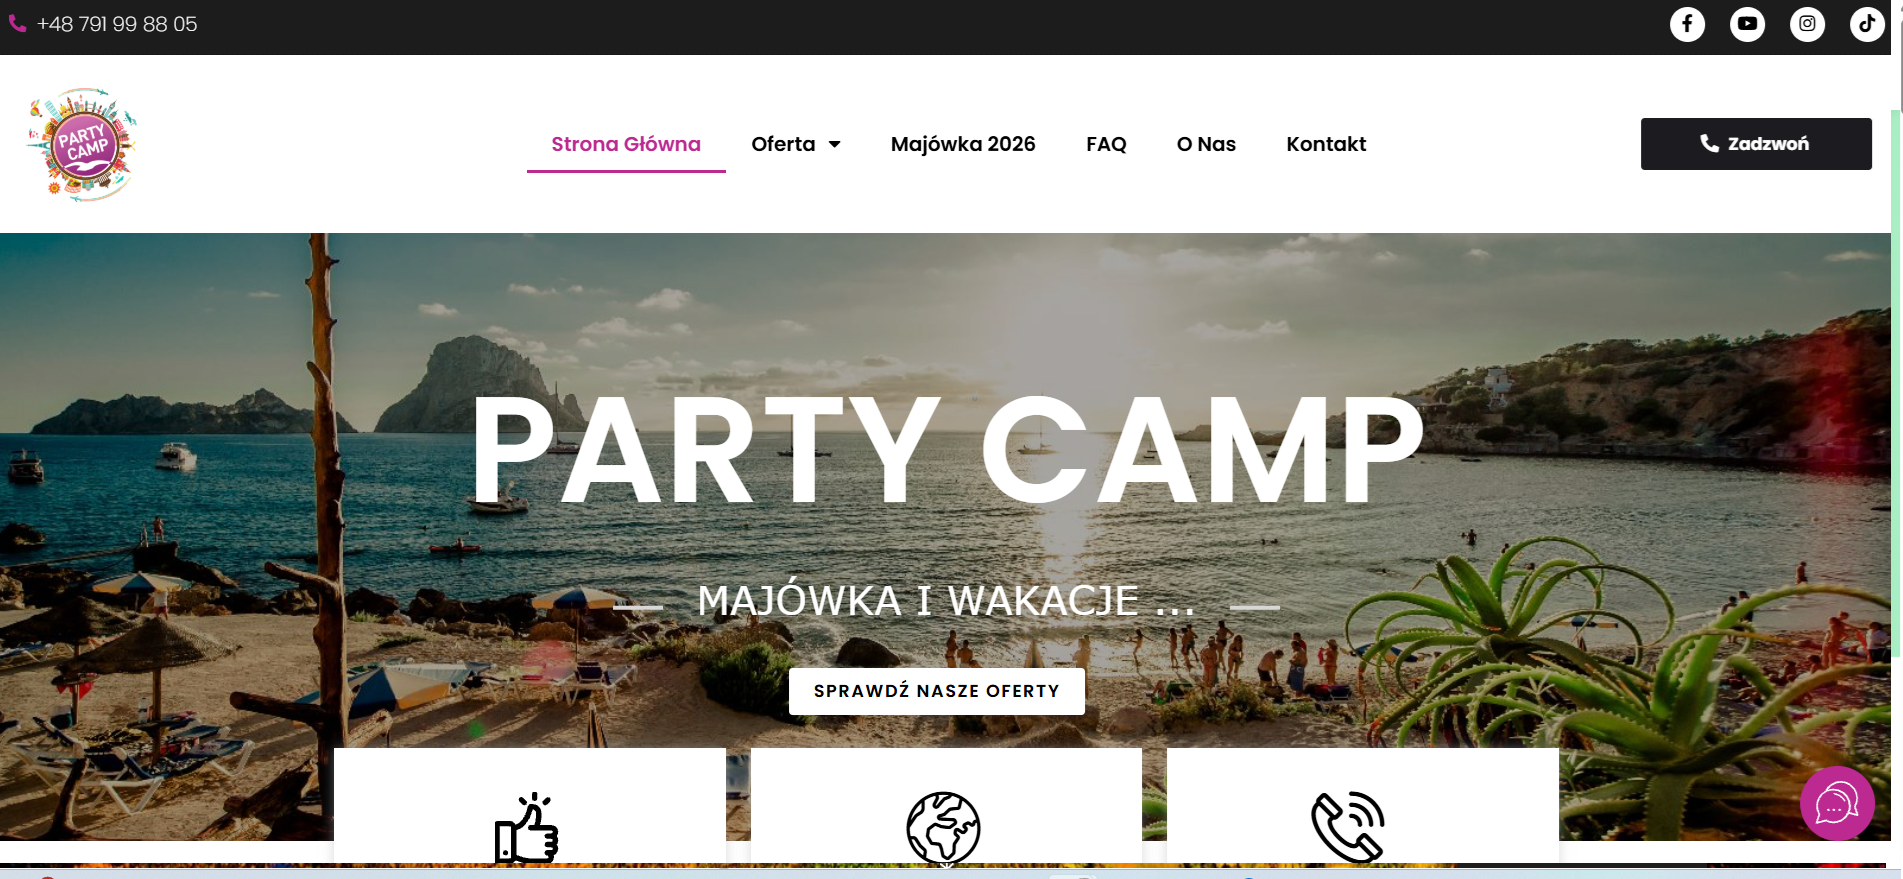Go to Strona Główna tab
This screenshot has width=1903, height=879.
pos(626,144)
